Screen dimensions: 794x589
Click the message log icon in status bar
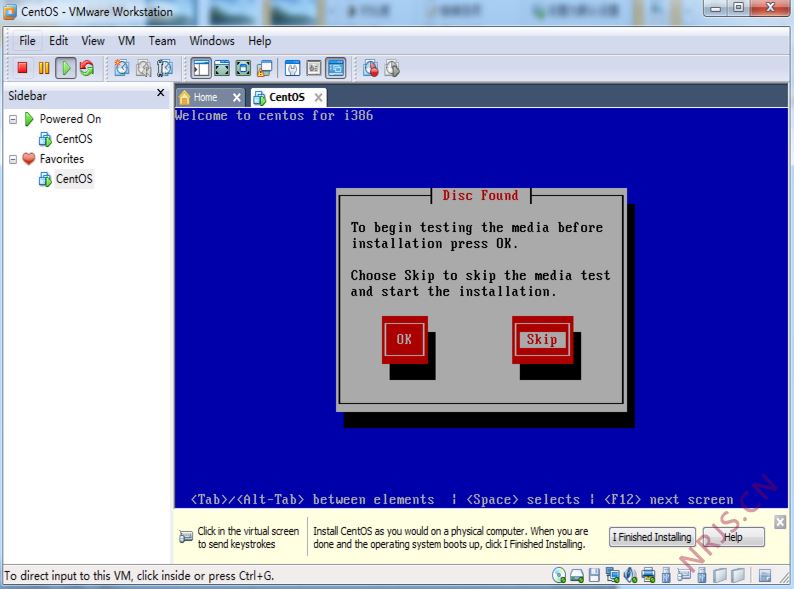(765, 575)
